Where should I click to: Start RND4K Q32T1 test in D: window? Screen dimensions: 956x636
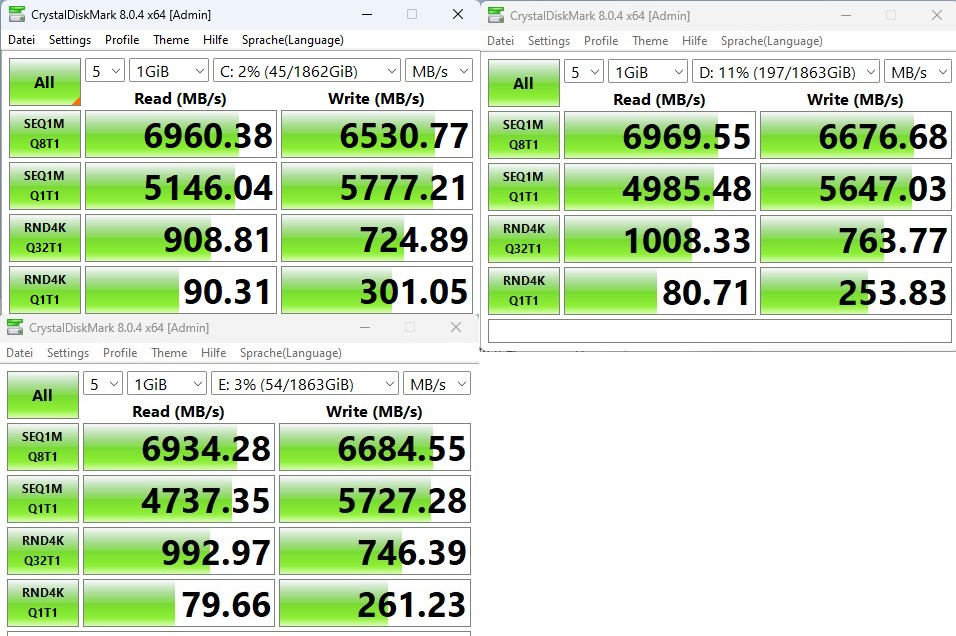click(x=524, y=239)
